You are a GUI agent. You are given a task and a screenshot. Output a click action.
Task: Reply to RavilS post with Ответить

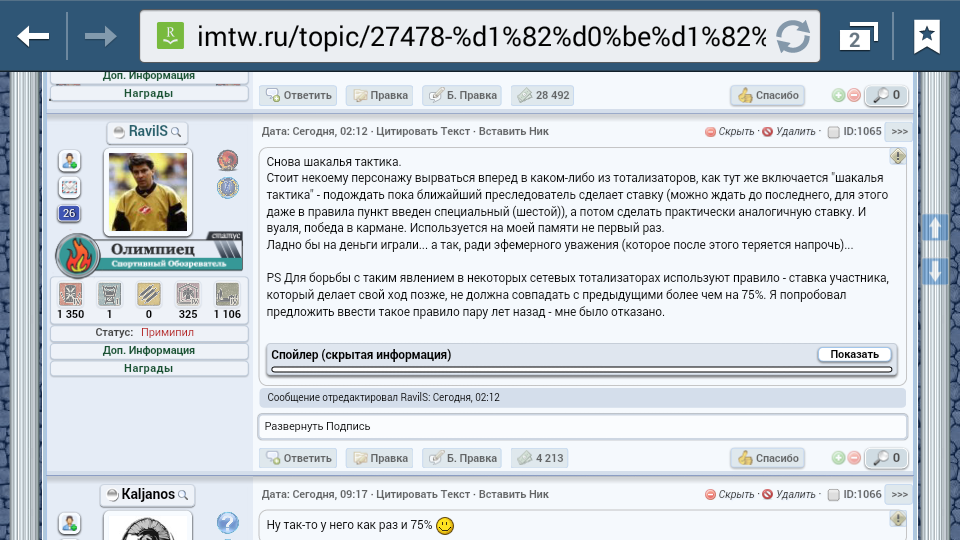[298, 458]
